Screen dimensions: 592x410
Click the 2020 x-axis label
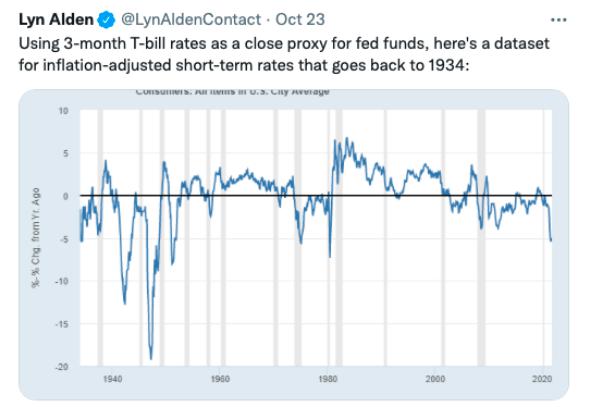click(x=542, y=379)
